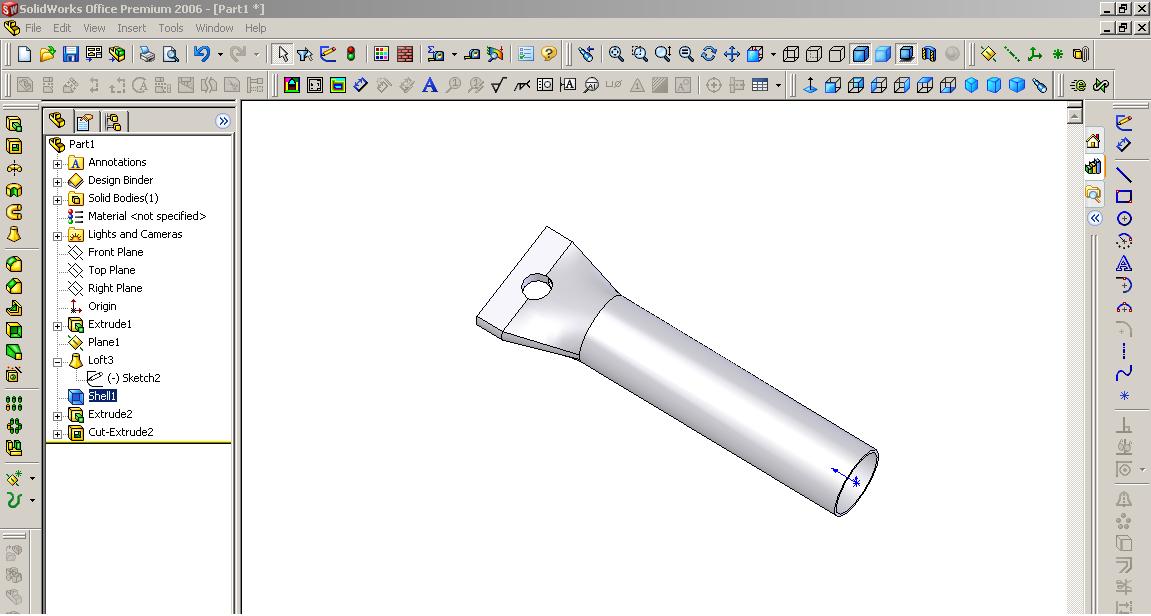
Task: Click the Note annotation 'A' icon
Action: click(x=430, y=85)
